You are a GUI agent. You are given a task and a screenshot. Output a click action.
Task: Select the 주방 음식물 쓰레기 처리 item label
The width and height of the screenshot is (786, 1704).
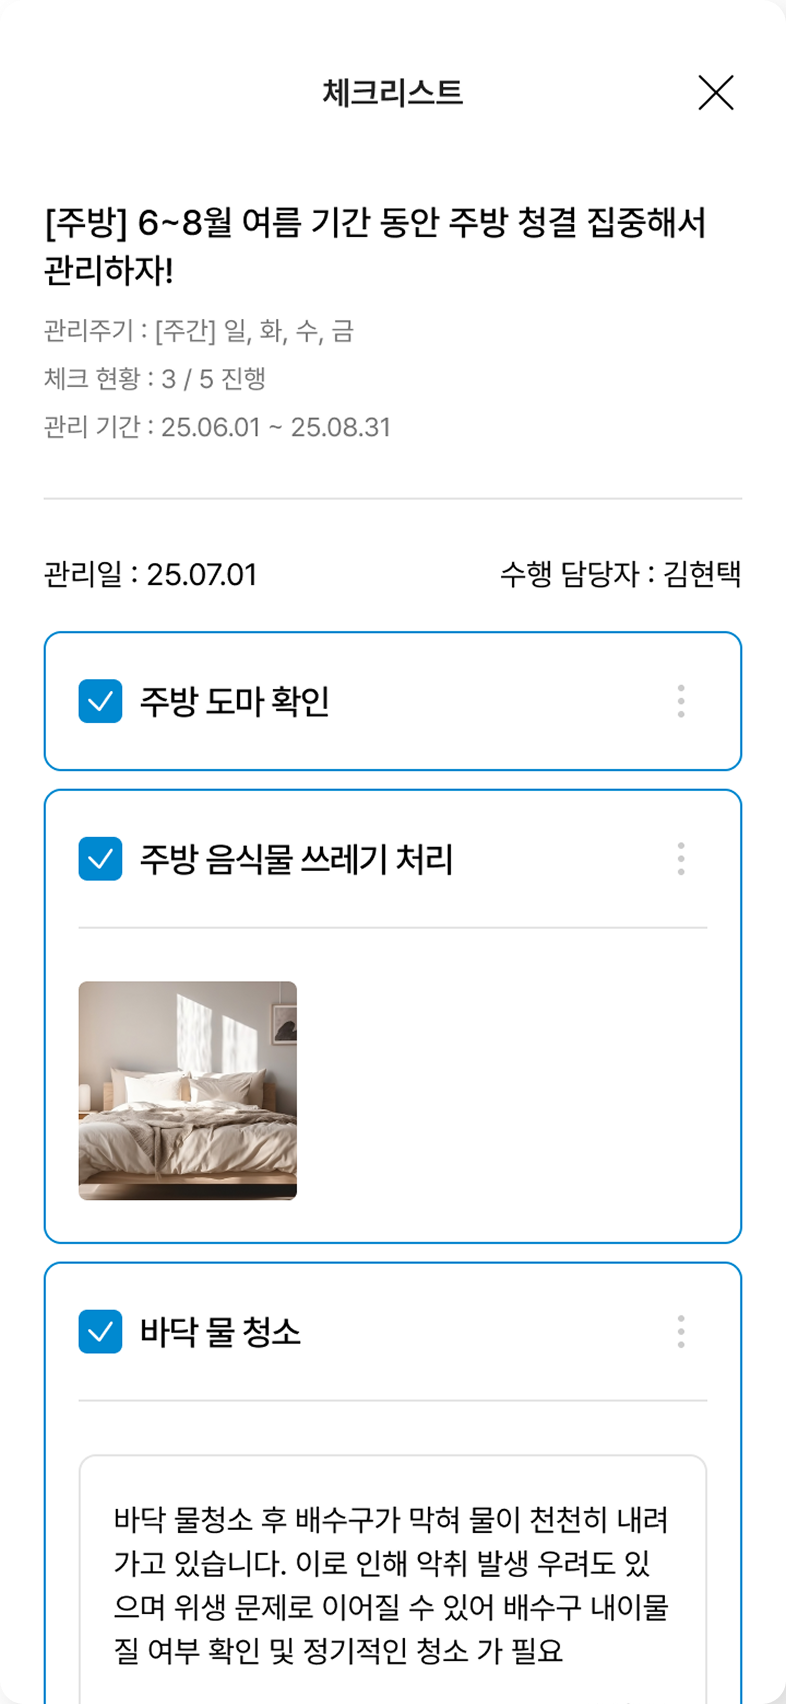click(x=296, y=860)
